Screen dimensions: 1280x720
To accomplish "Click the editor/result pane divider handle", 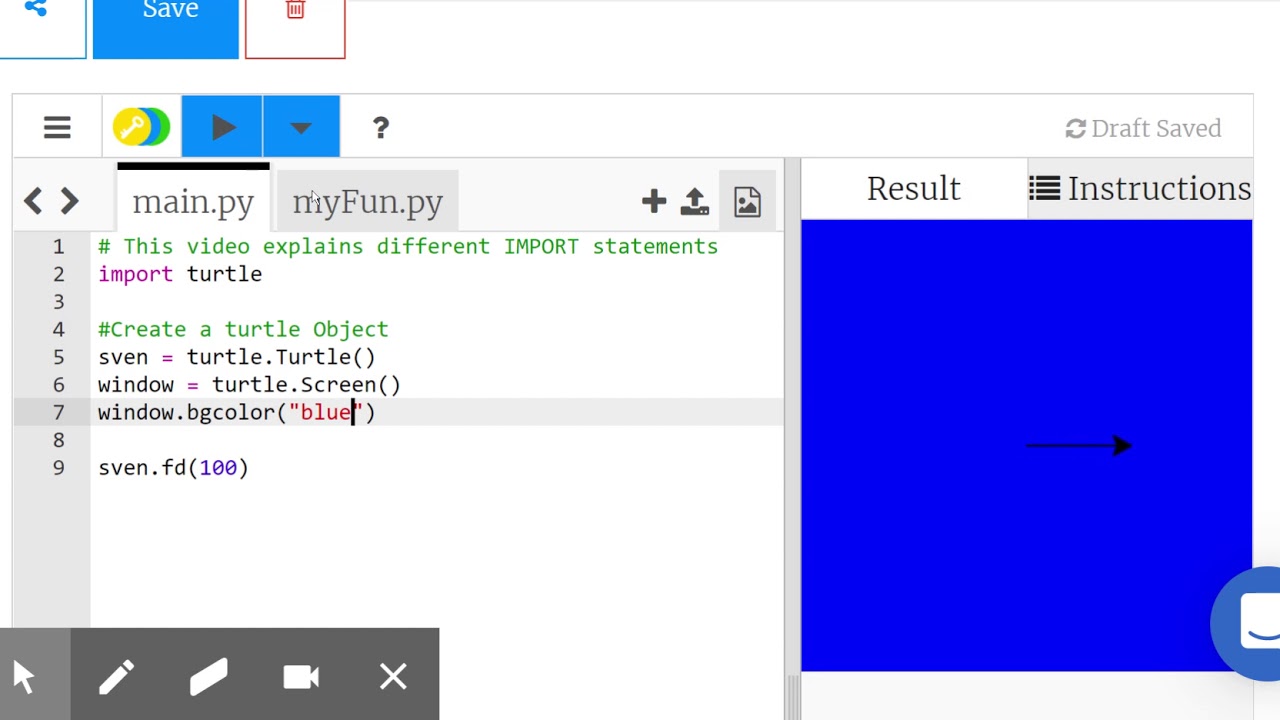I will [x=793, y=440].
